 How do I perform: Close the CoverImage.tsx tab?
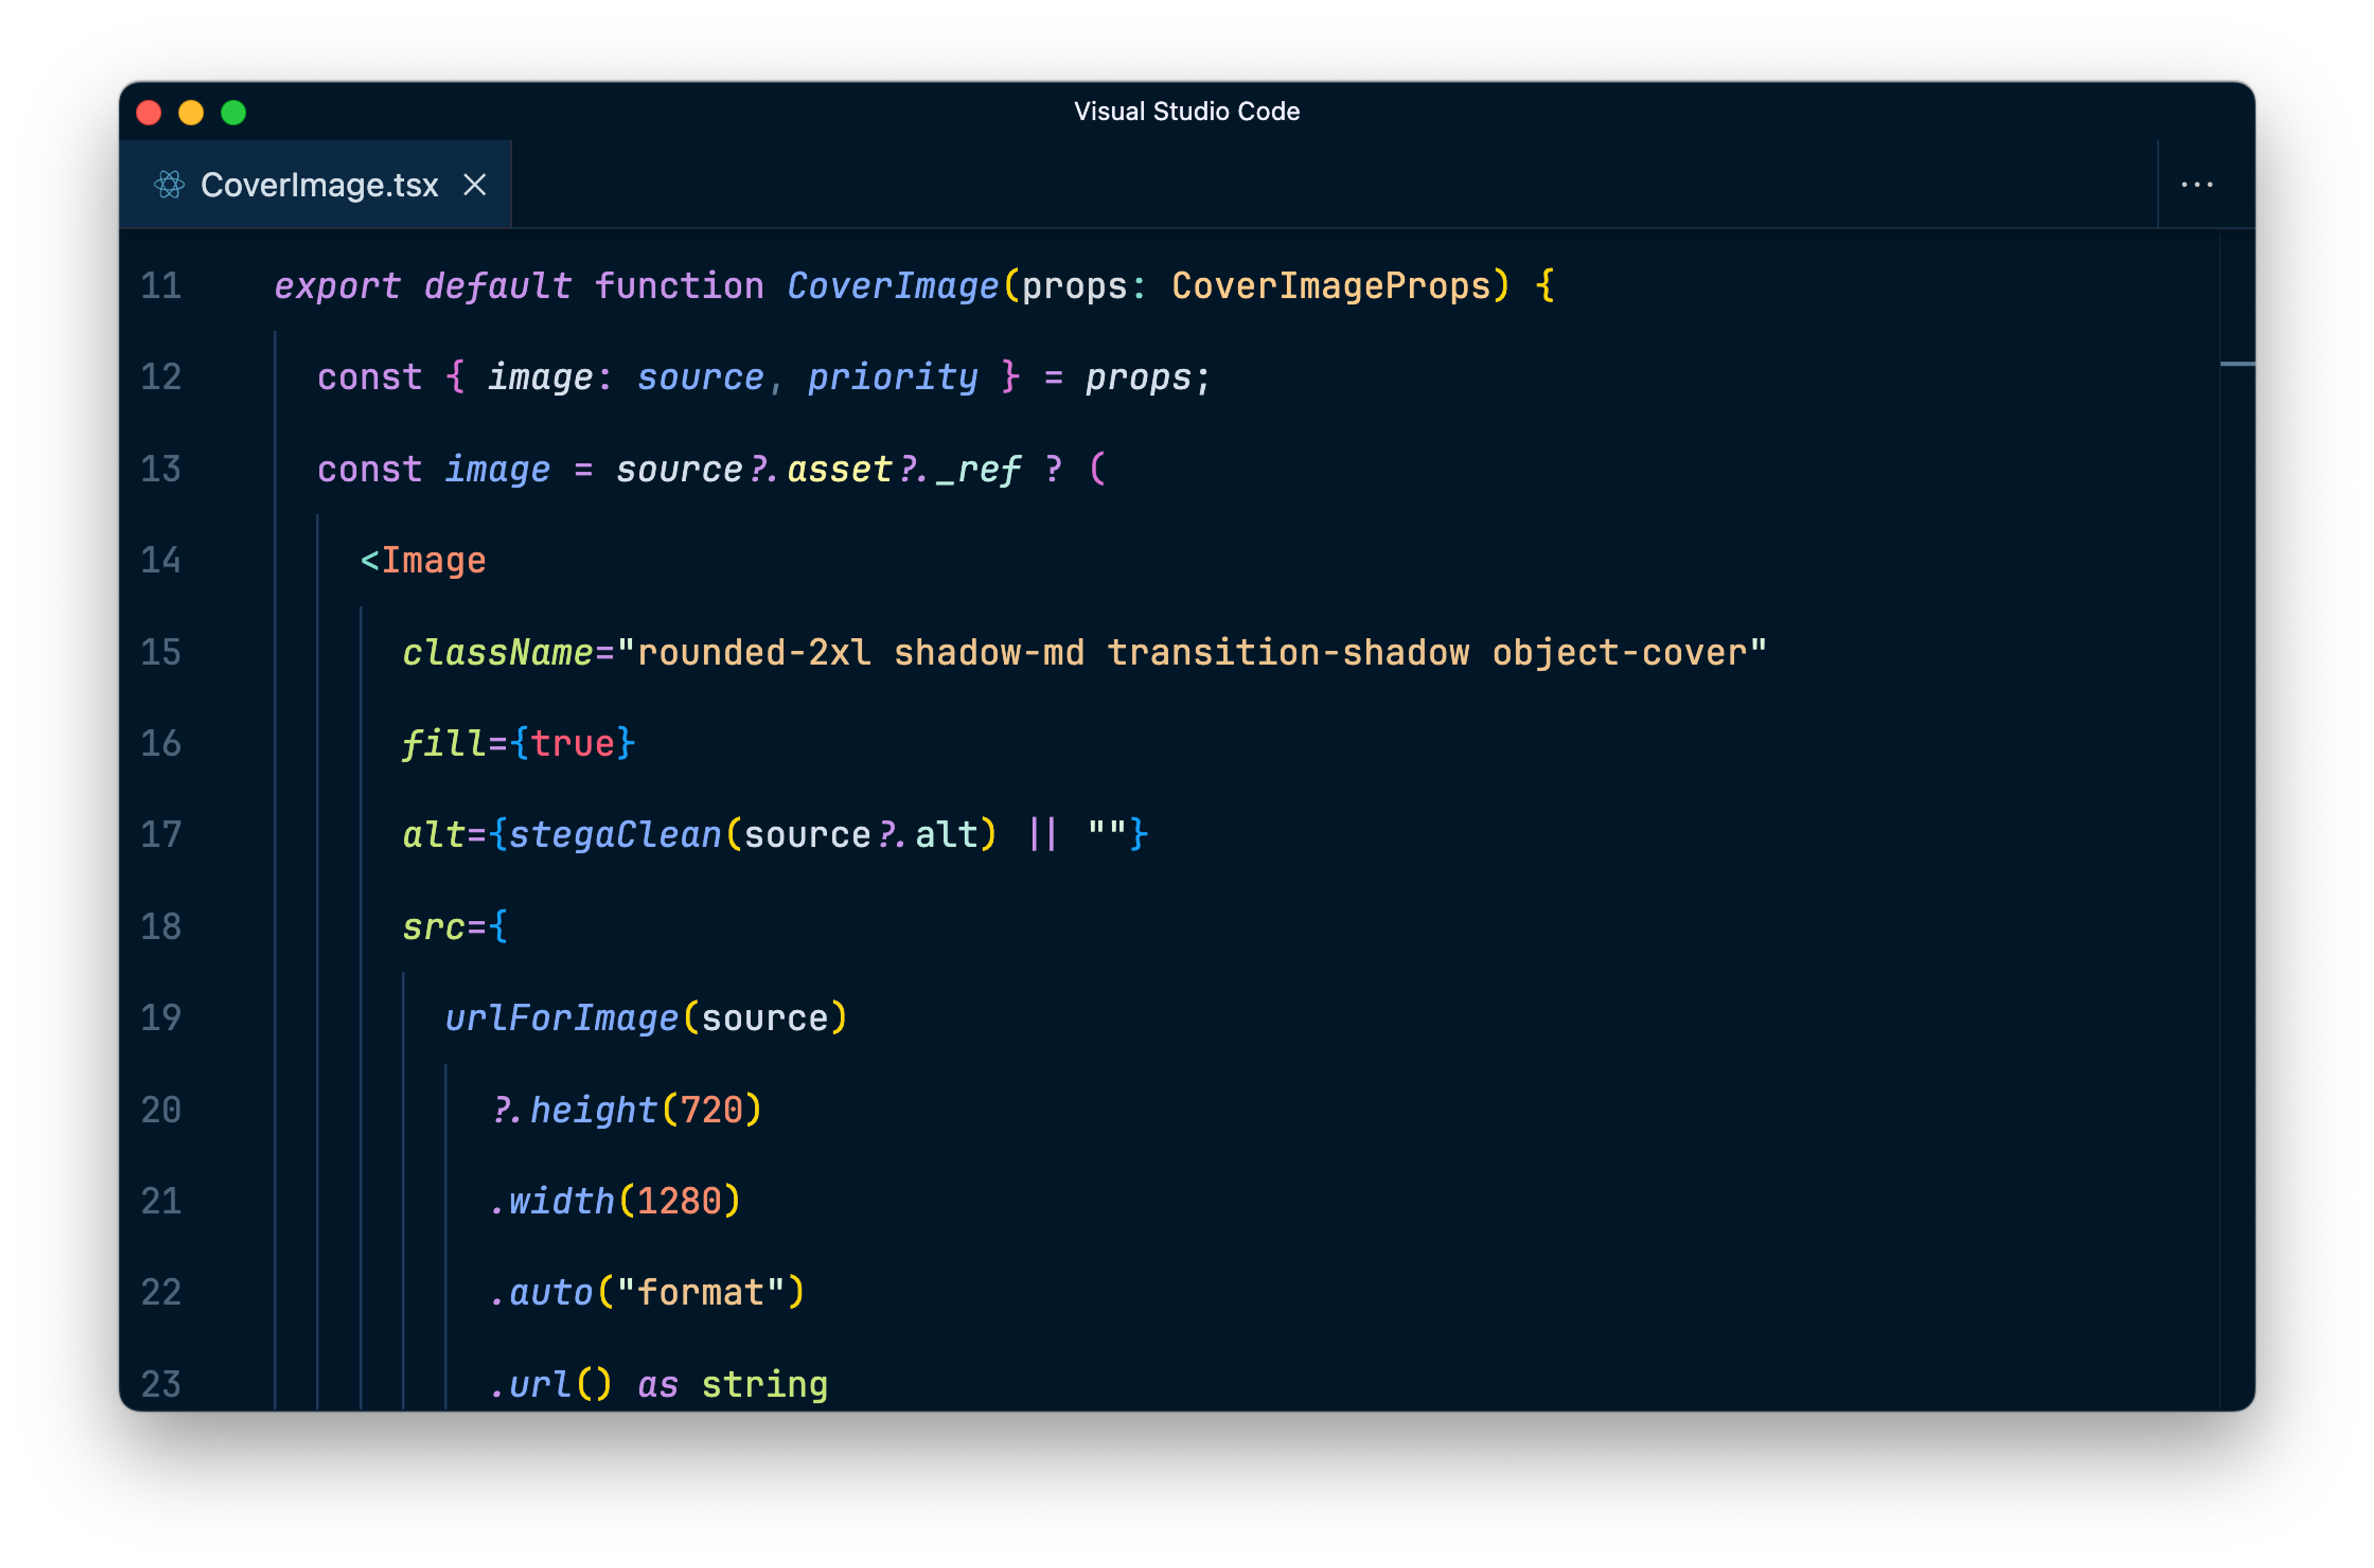click(x=475, y=185)
